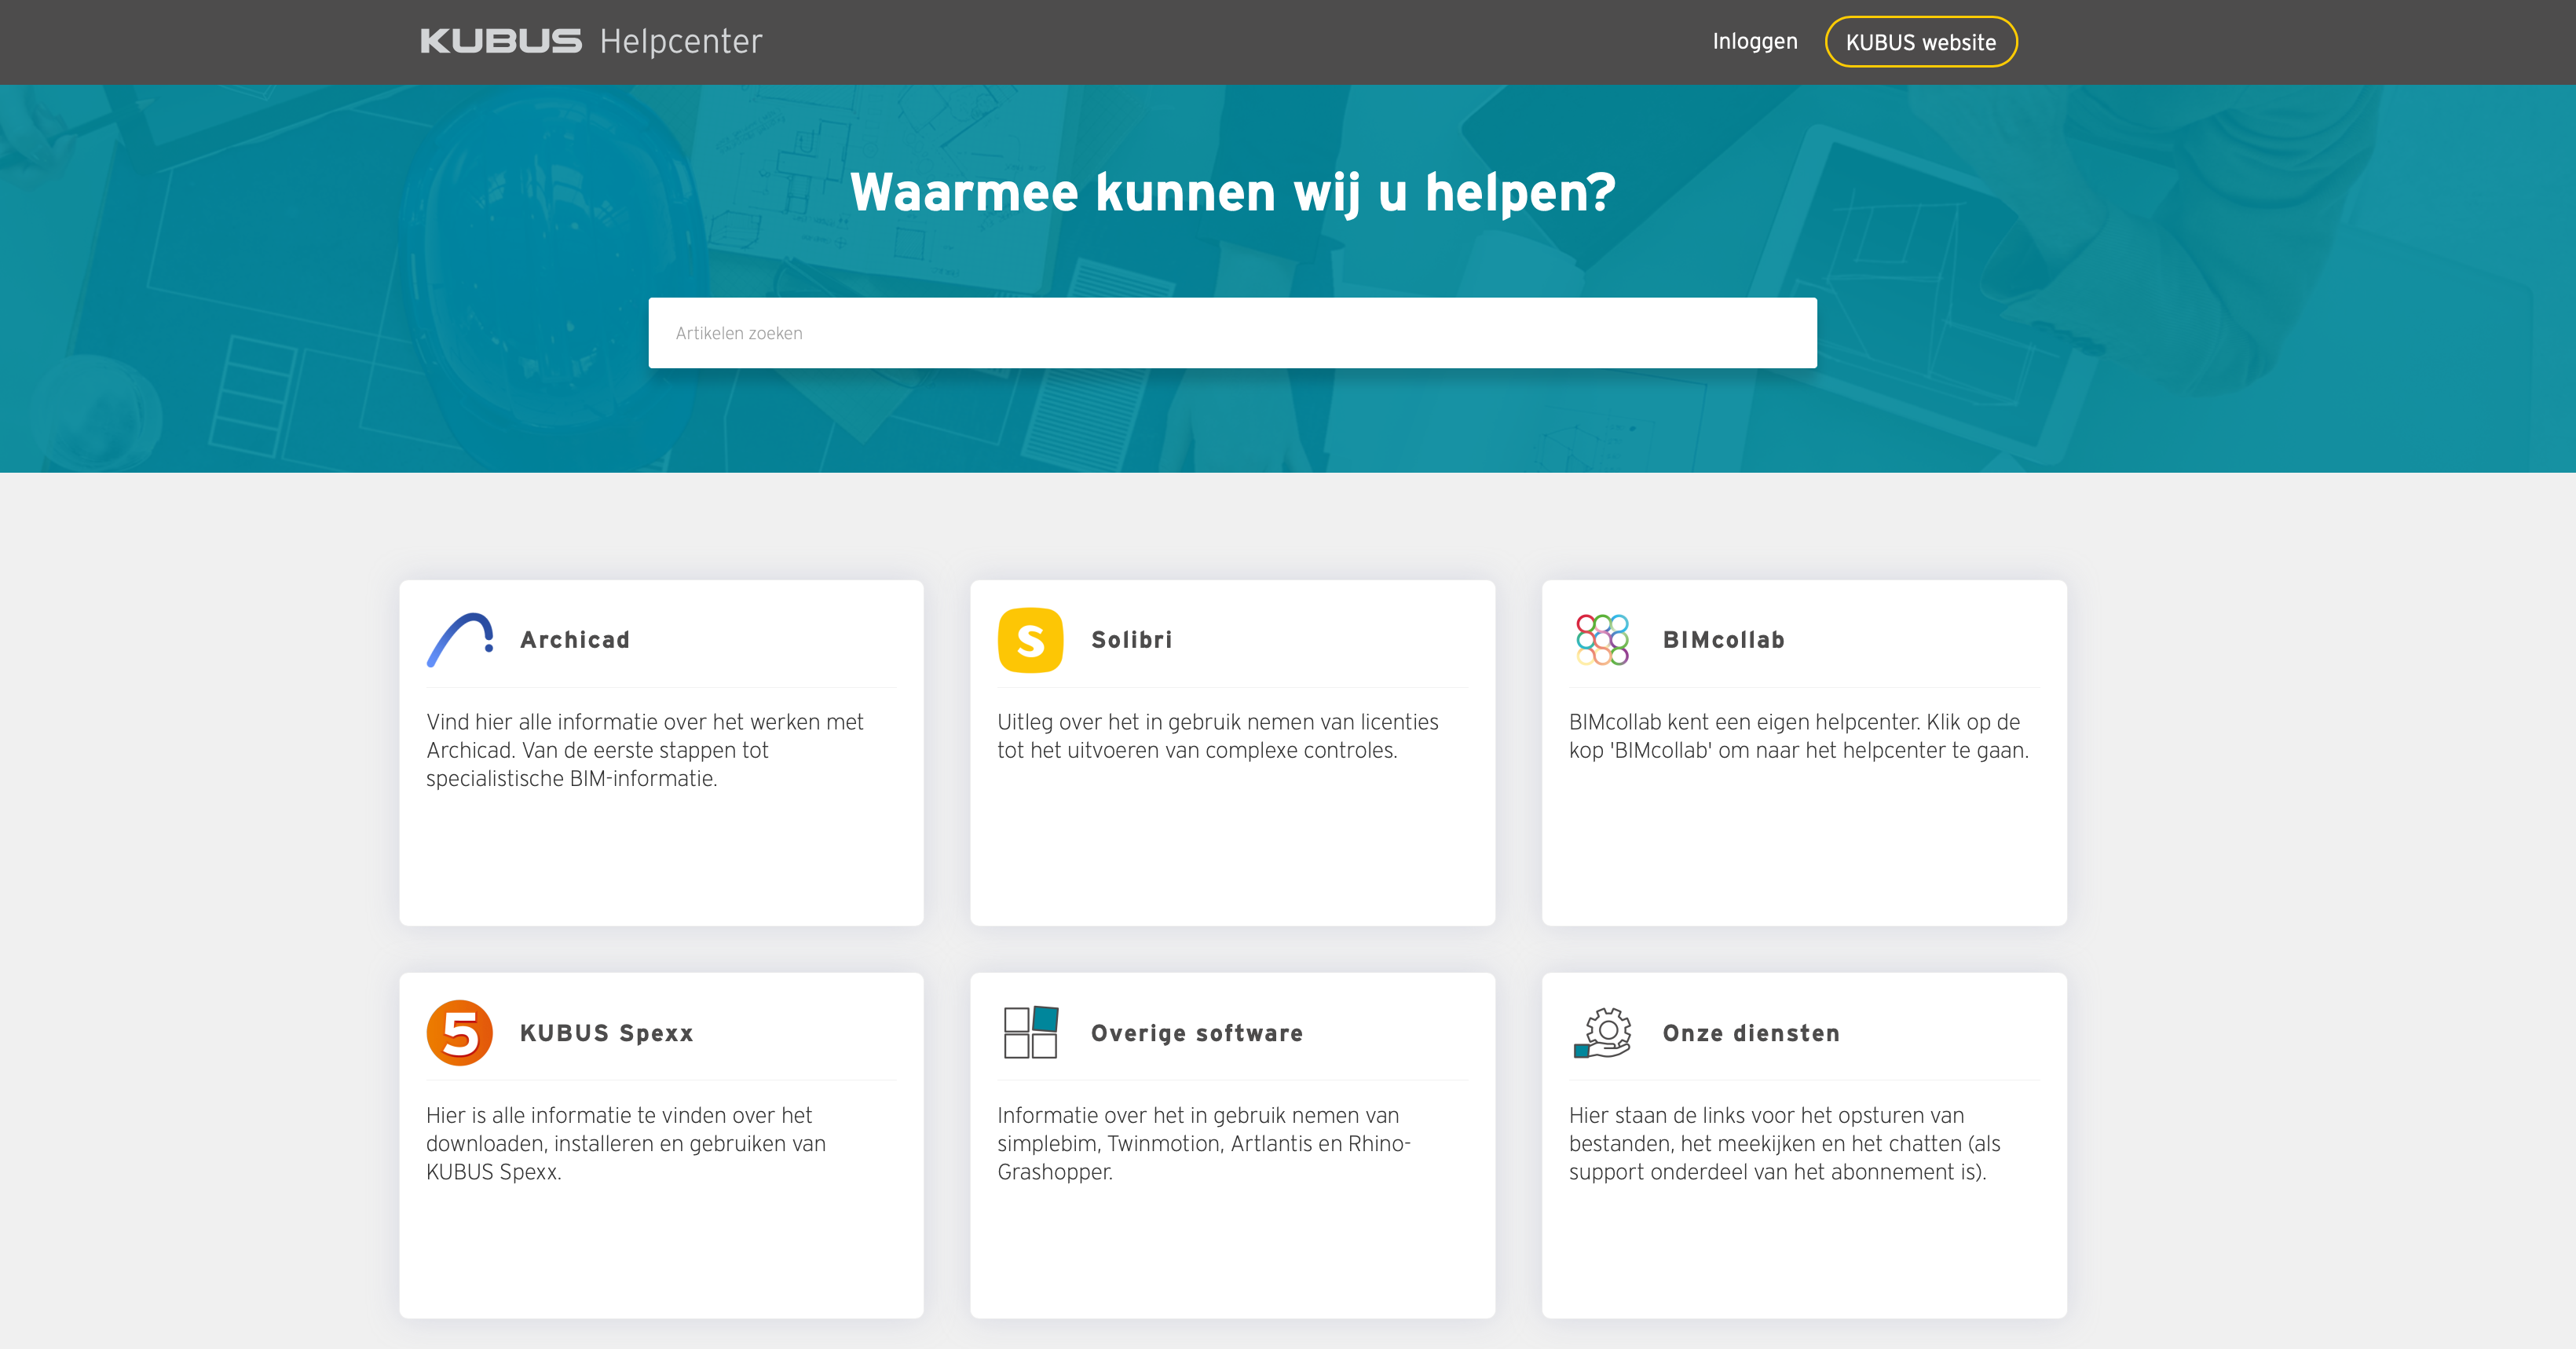Open the Overige software category heading
The height and width of the screenshot is (1349, 2576).
(x=1197, y=1033)
